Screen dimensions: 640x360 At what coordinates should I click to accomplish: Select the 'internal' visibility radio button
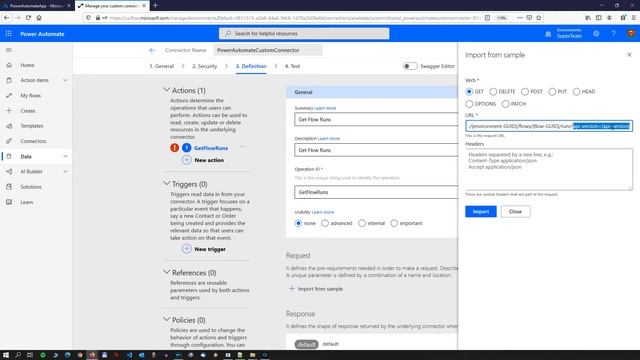[x=362, y=223]
